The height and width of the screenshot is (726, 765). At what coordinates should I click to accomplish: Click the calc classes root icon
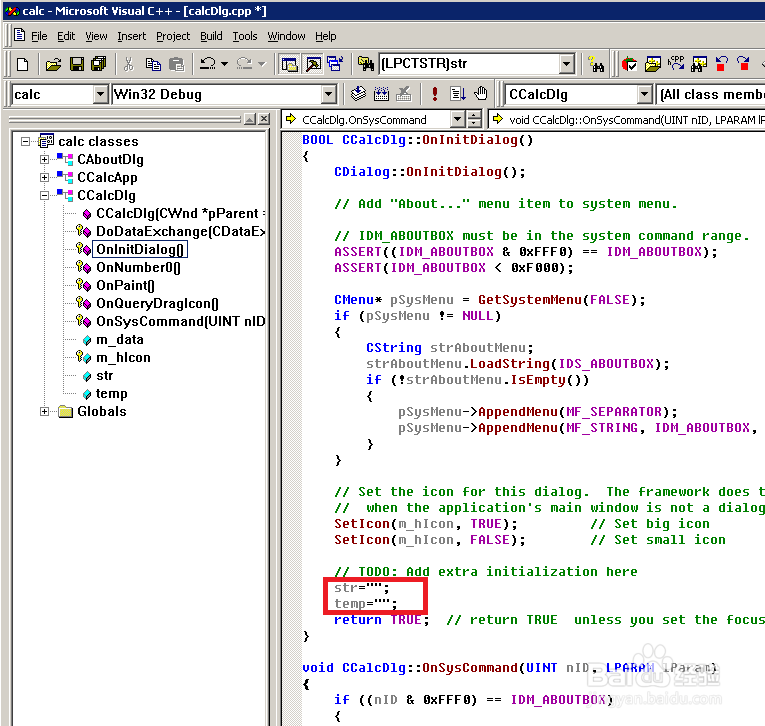coord(46,141)
